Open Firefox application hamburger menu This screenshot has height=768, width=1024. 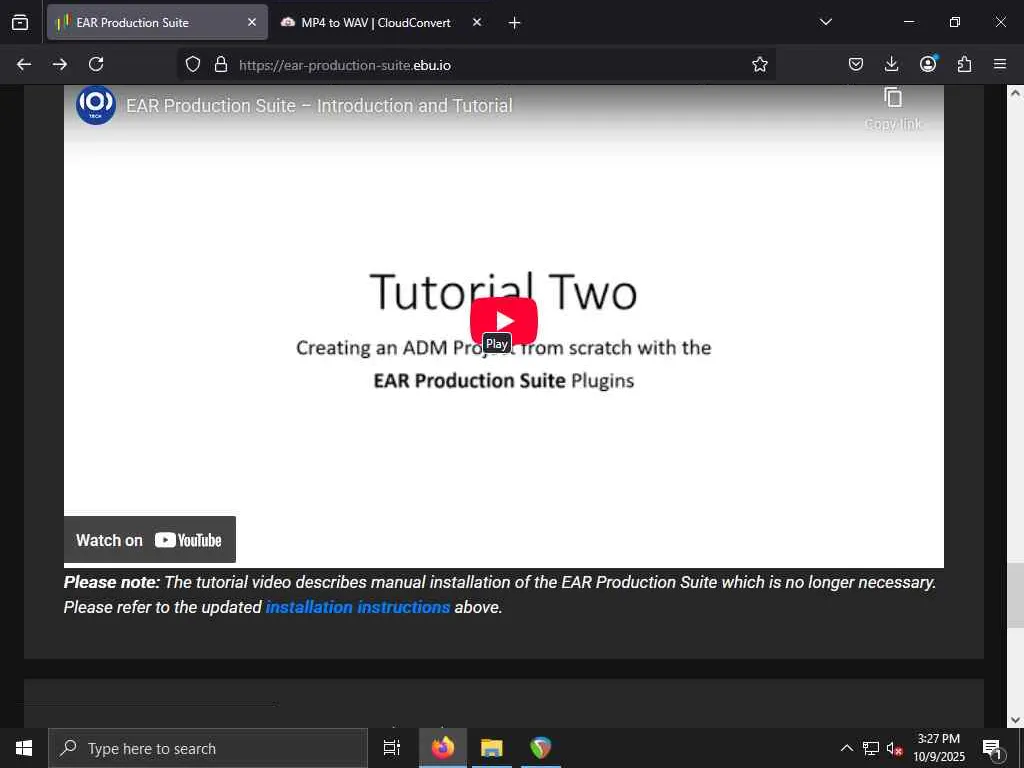(1000, 64)
